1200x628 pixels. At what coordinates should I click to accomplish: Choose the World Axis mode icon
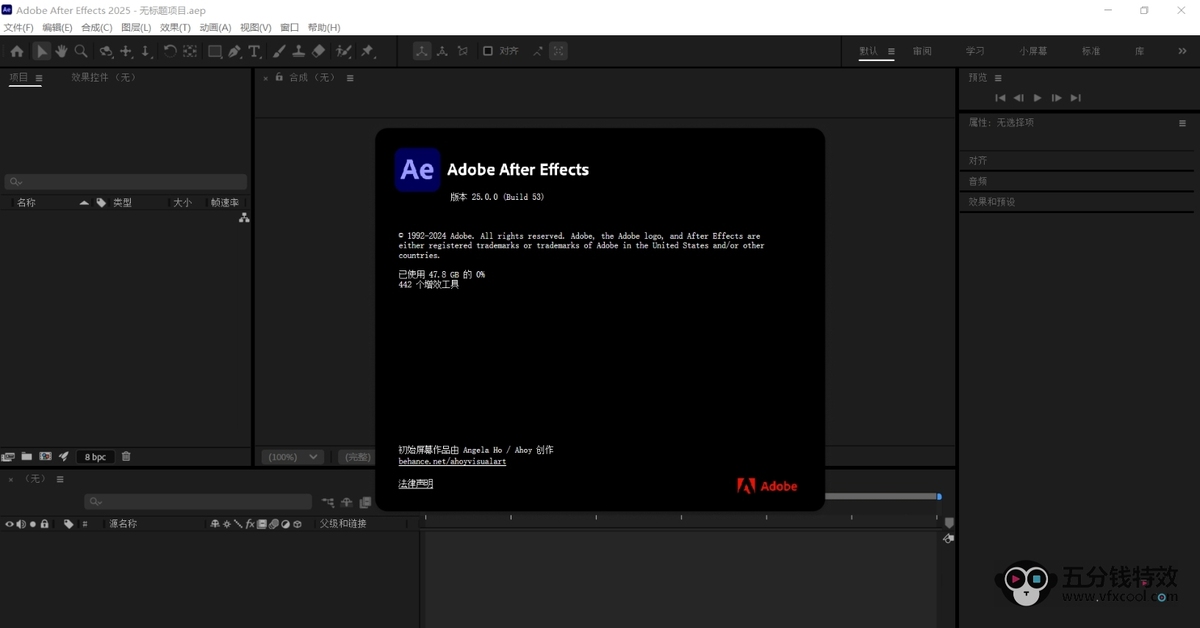[442, 51]
